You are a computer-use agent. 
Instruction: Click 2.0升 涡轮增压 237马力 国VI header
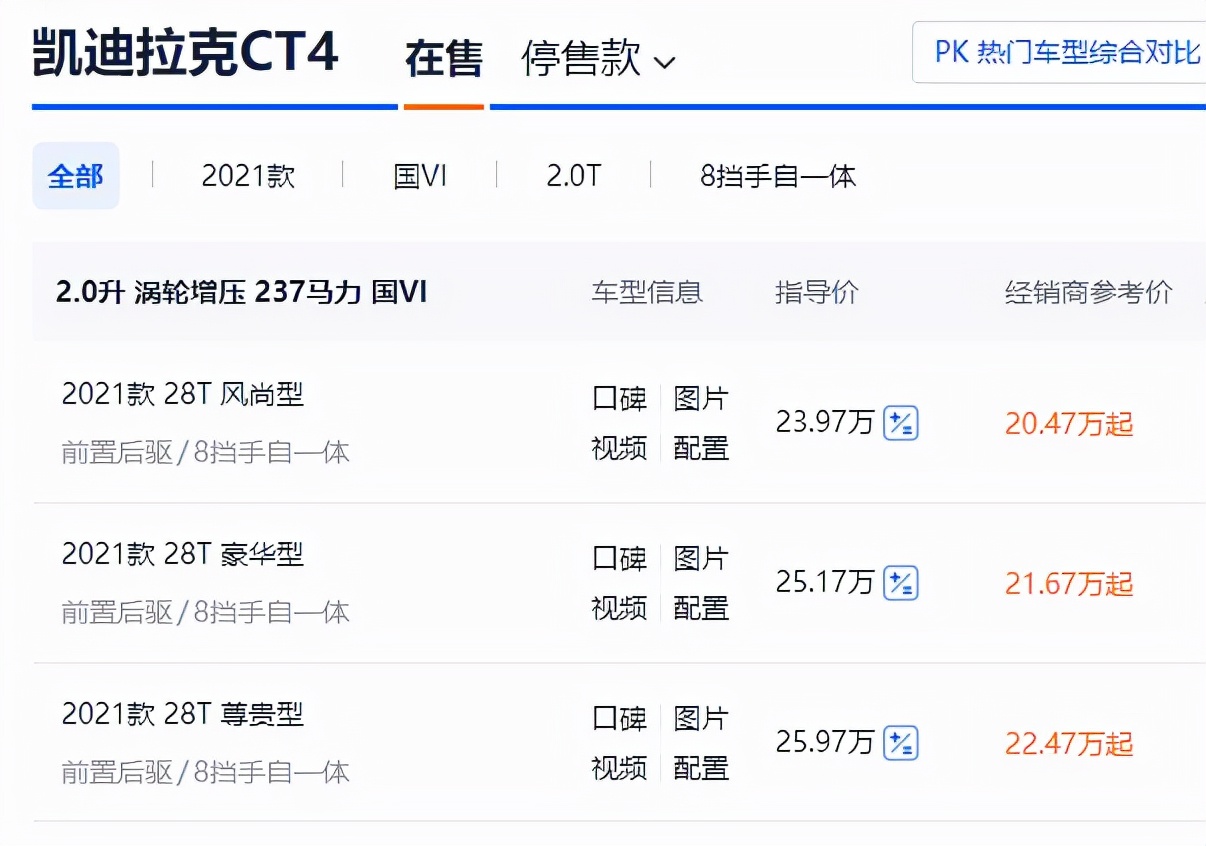tap(242, 292)
